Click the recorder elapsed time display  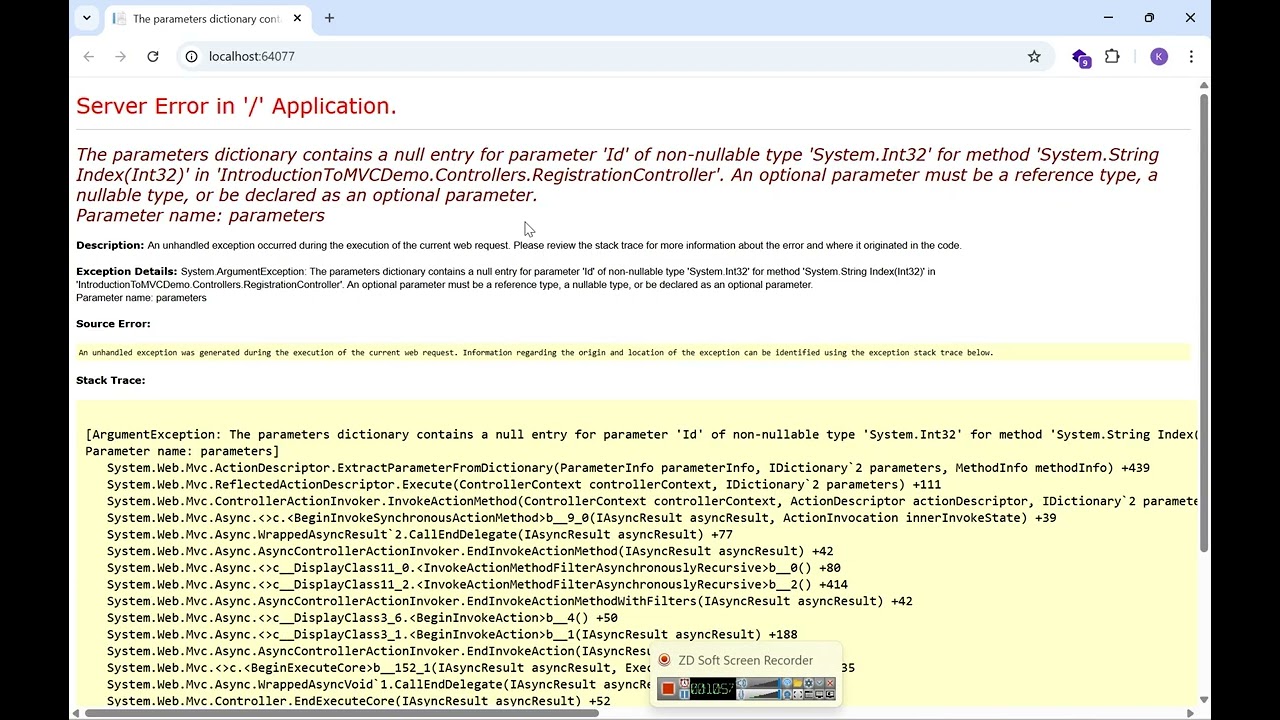click(x=713, y=689)
